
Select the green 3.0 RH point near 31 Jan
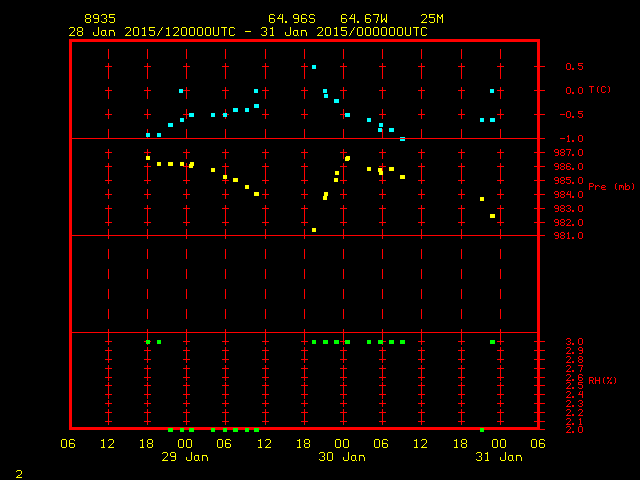(x=492, y=342)
